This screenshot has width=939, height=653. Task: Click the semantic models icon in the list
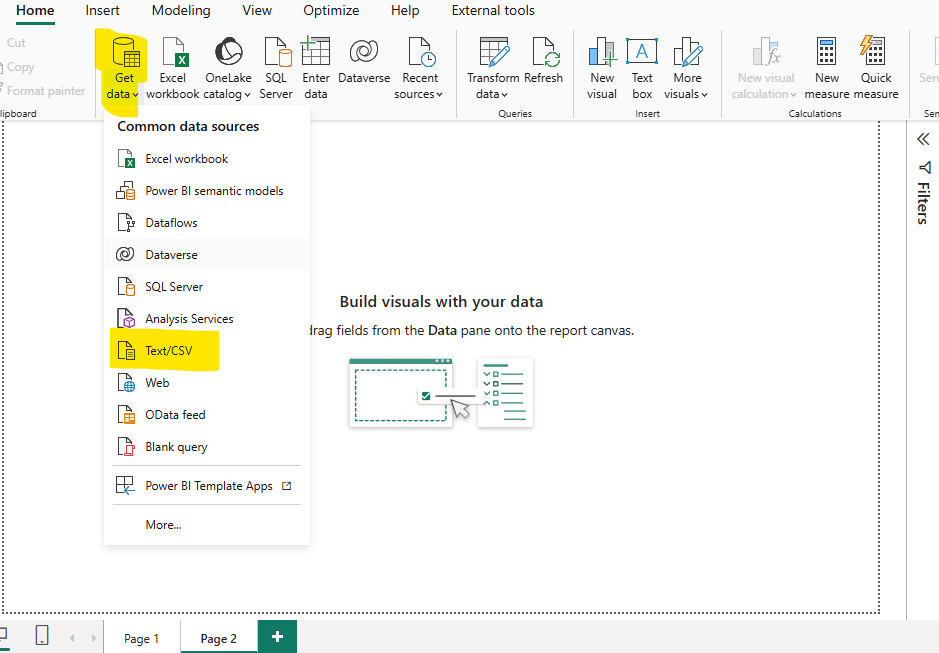126,191
